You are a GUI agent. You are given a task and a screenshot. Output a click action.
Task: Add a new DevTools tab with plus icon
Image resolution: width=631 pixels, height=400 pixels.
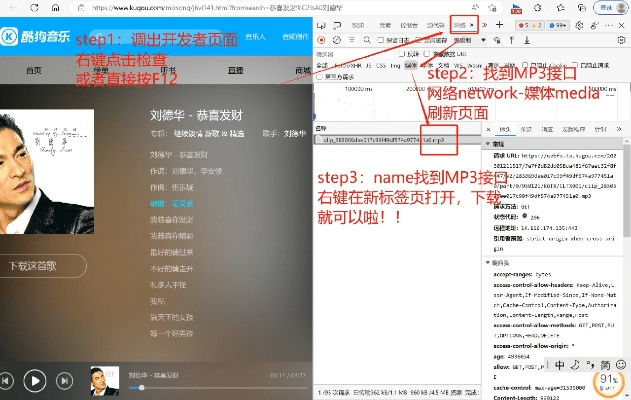pos(499,25)
